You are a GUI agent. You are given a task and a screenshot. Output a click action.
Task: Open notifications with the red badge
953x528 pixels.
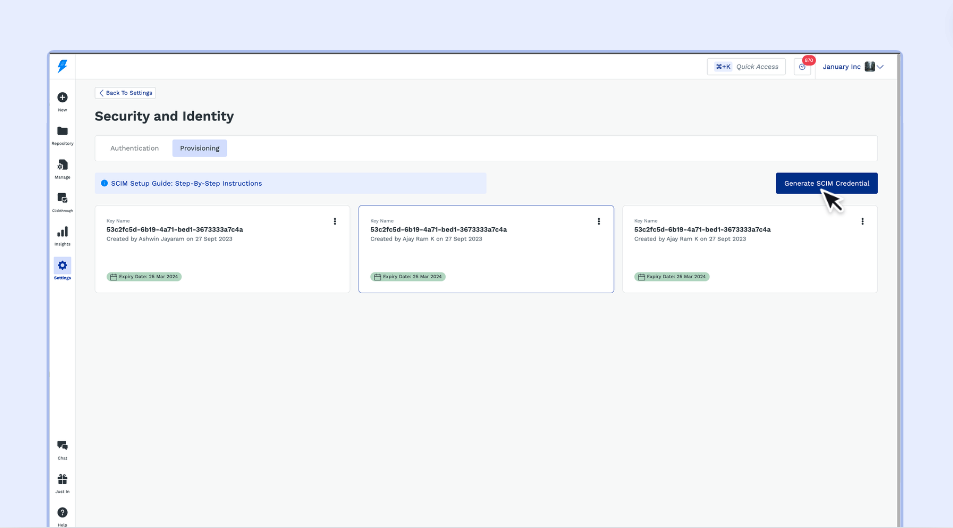(802, 66)
